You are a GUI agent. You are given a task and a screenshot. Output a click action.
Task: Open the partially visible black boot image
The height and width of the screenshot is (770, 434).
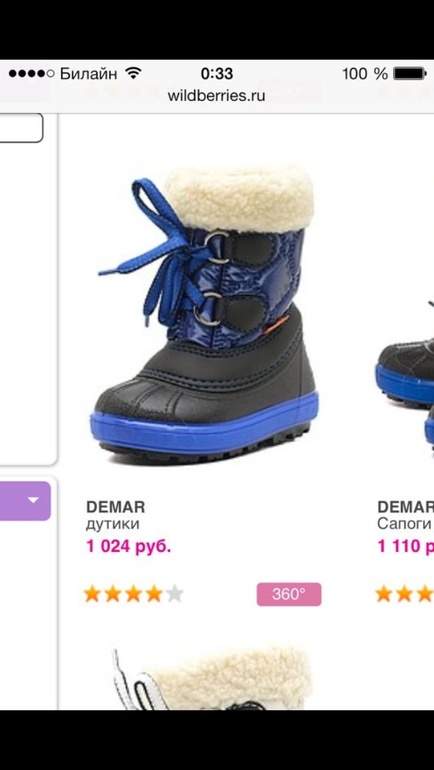tap(406, 373)
